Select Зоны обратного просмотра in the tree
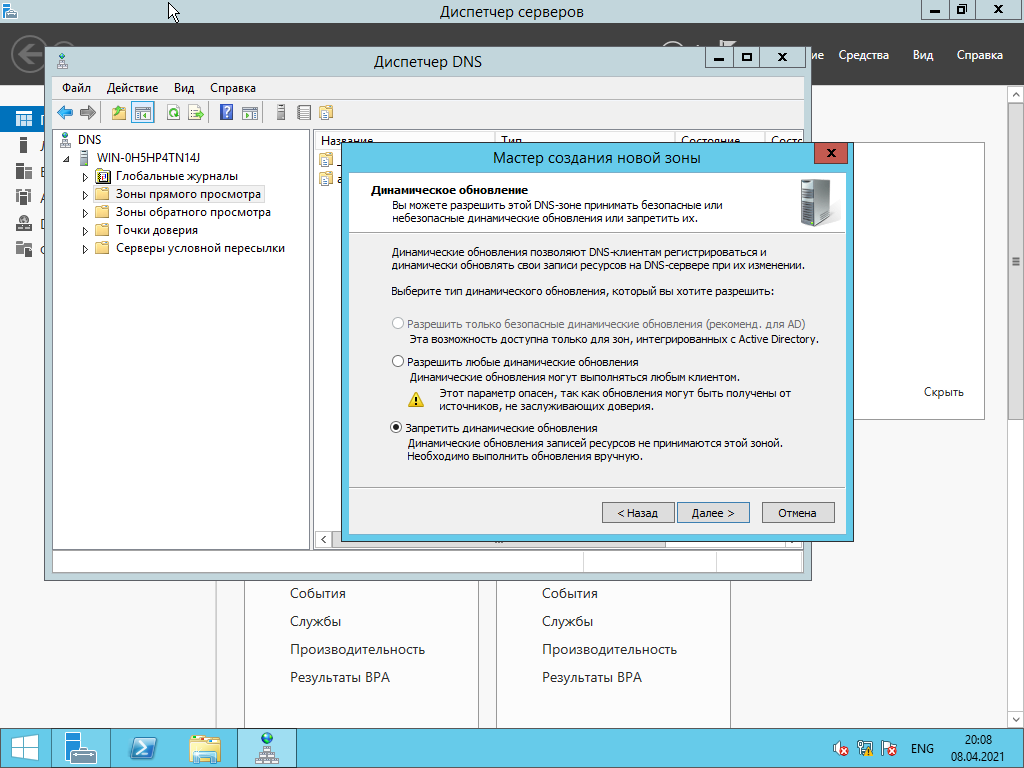The width and height of the screenshot is (1024, 768). coord(193,212)
